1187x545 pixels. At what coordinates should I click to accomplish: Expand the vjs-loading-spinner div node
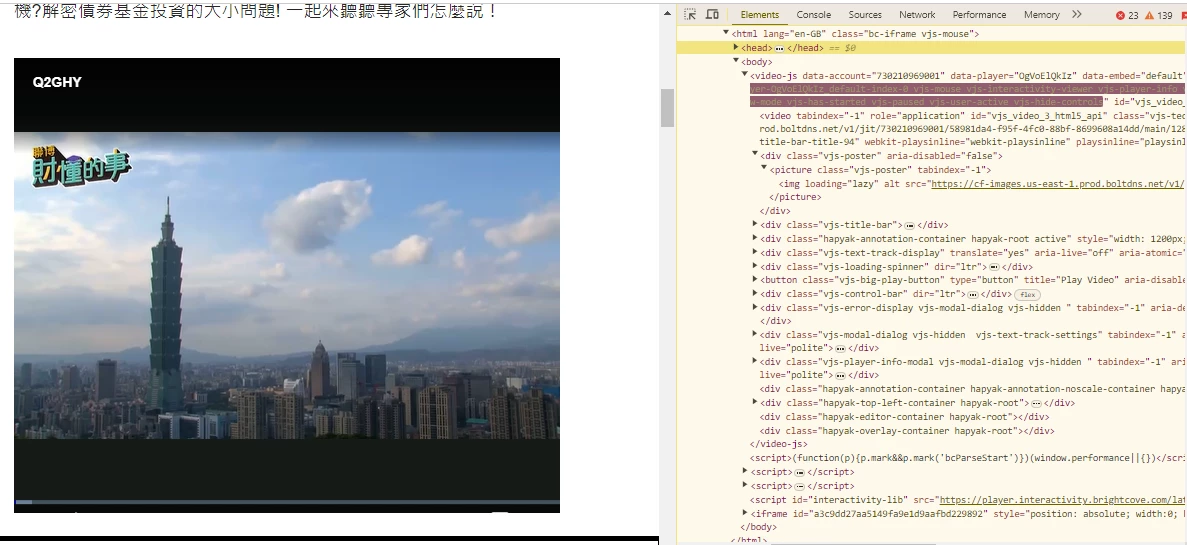pos(755,266)
